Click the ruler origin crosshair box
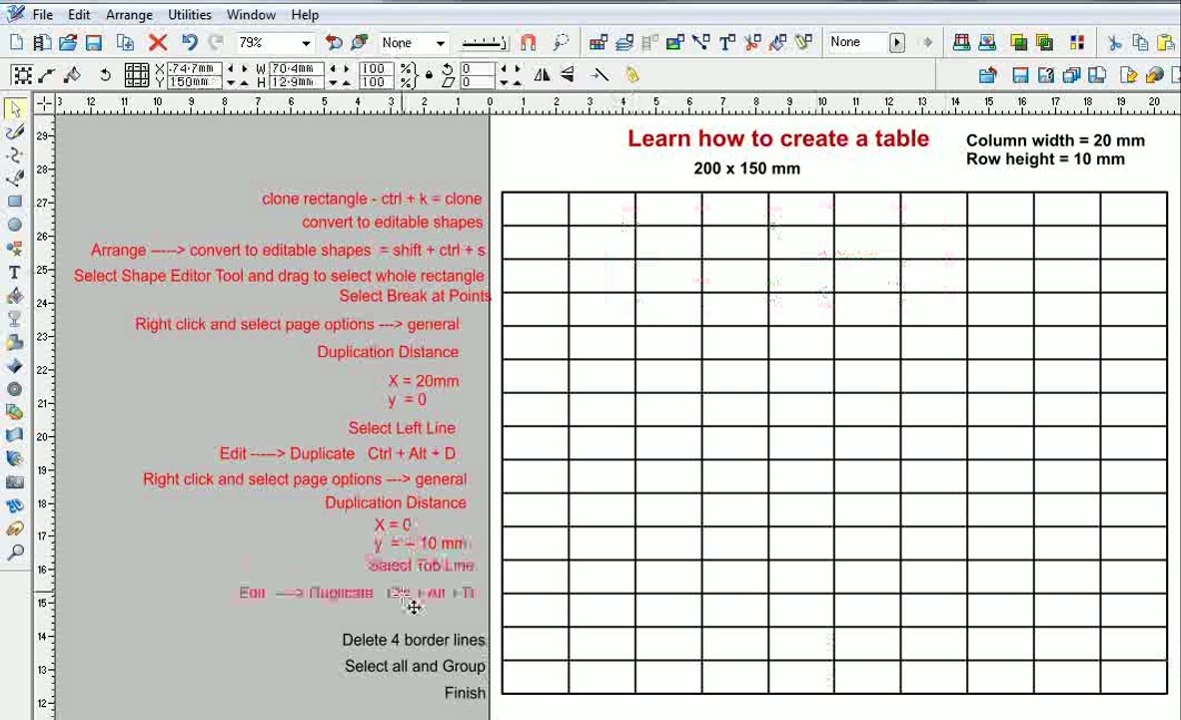The image size is (1181, 720). click(44, 104)
